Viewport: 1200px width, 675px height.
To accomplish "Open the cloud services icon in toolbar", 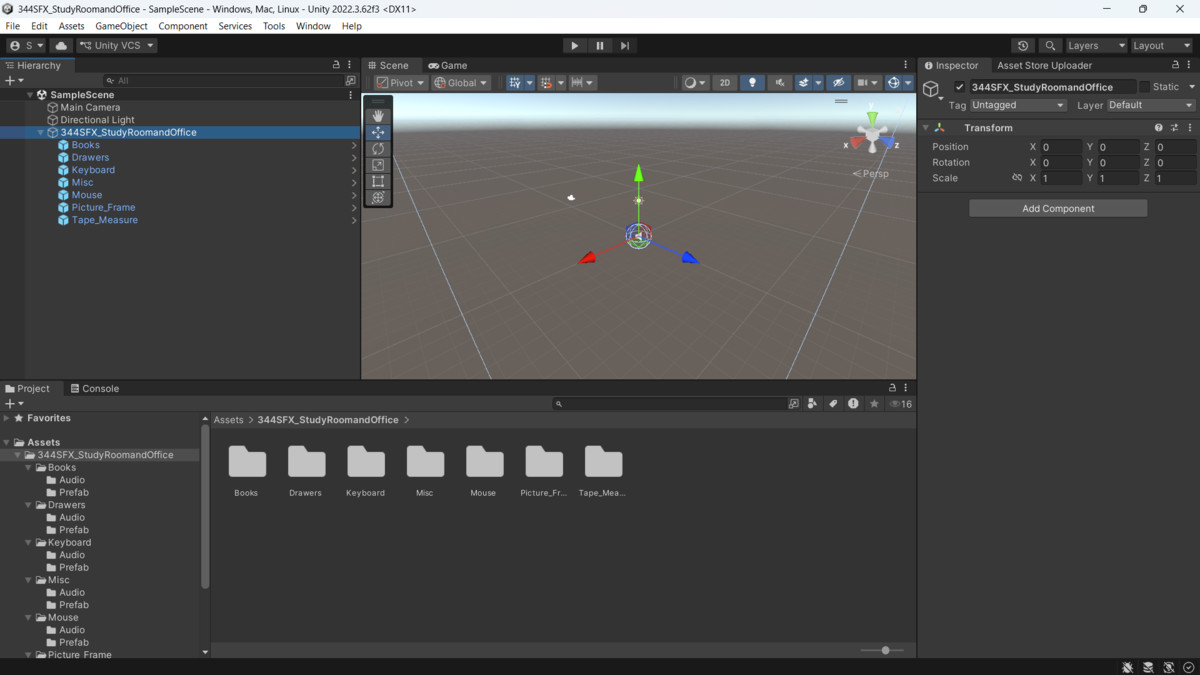I will [61, 45].
